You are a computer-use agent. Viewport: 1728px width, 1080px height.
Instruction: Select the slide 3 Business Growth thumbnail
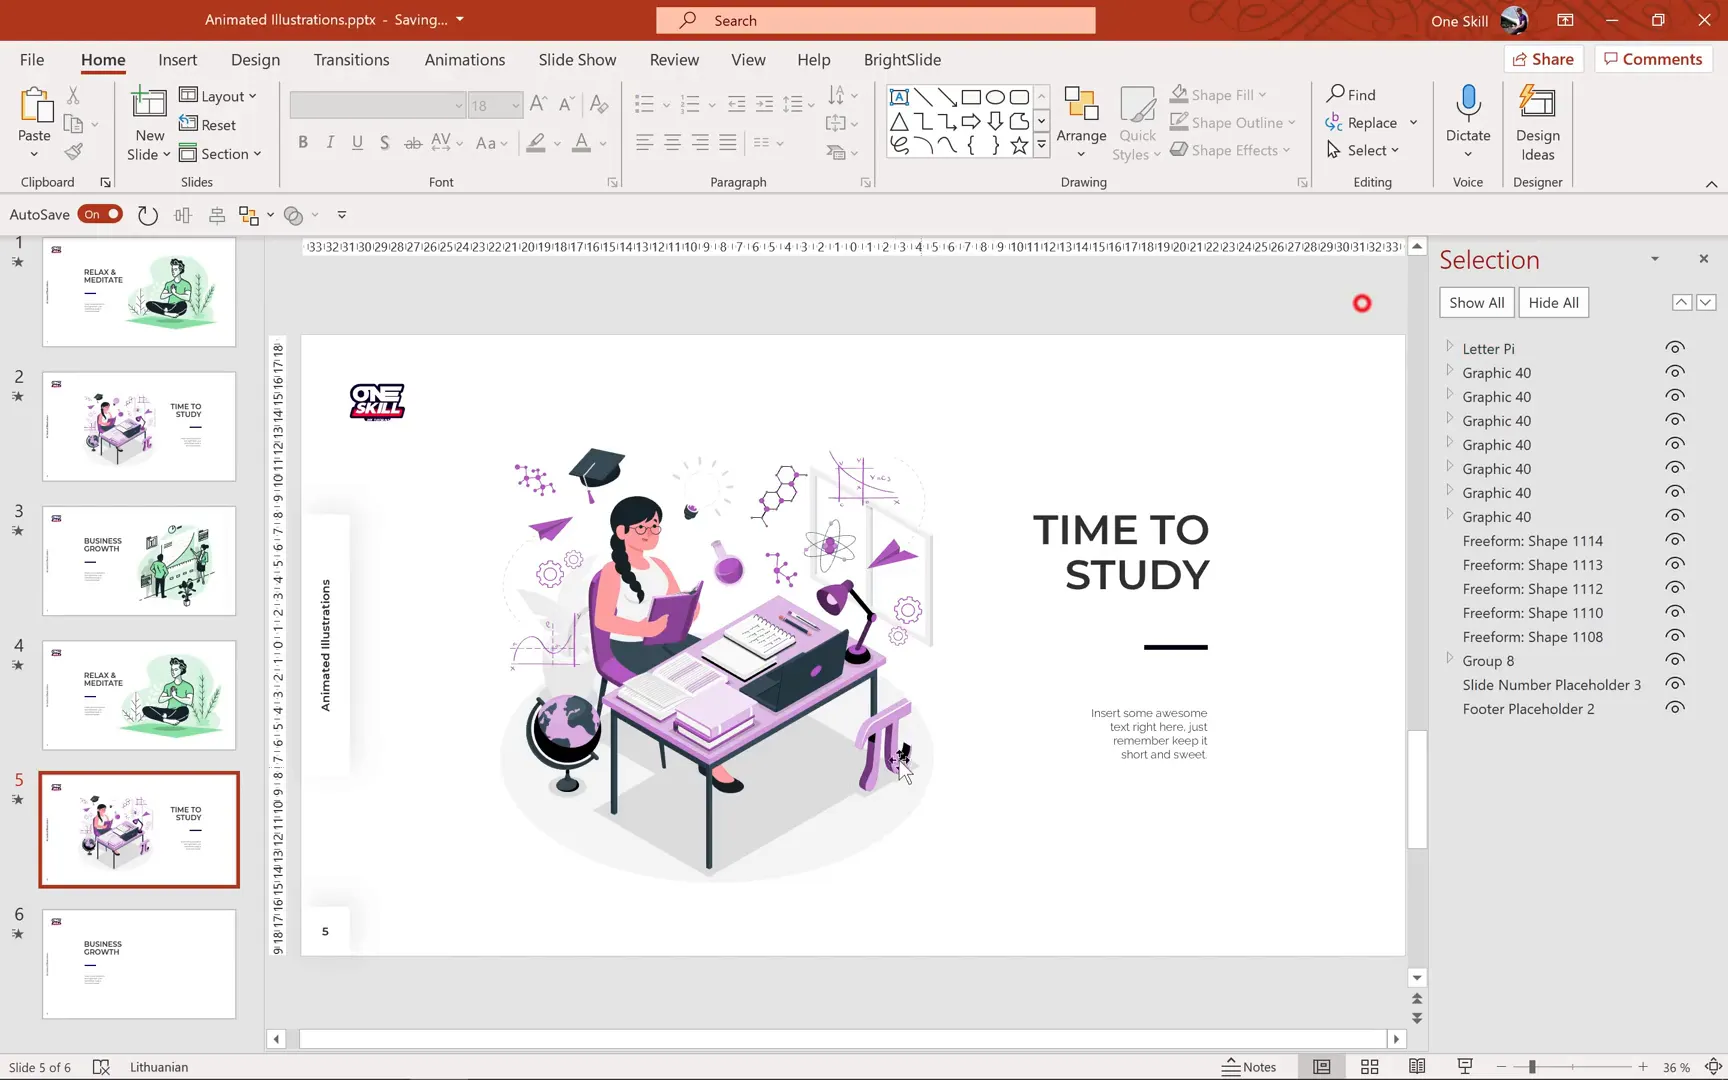(x=139, y=561)
